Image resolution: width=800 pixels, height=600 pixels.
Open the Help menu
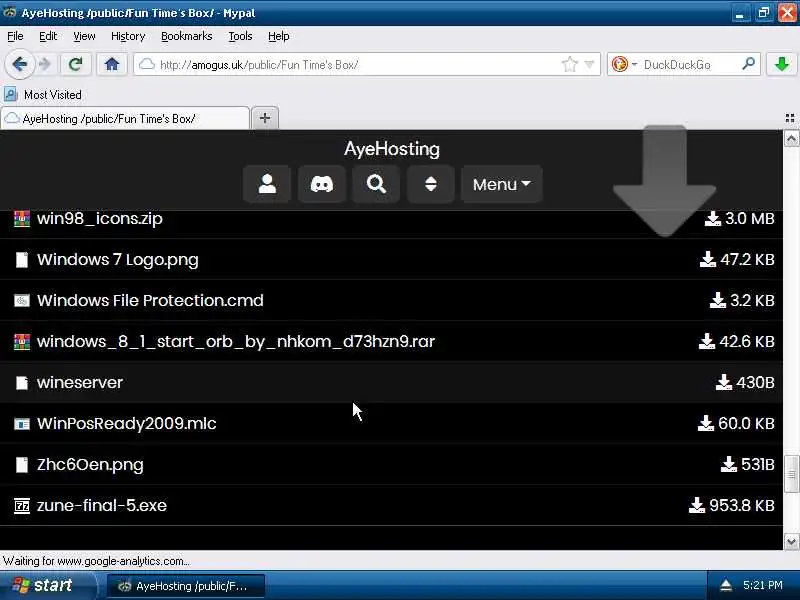pyautogui.click(x=279, y=36)
